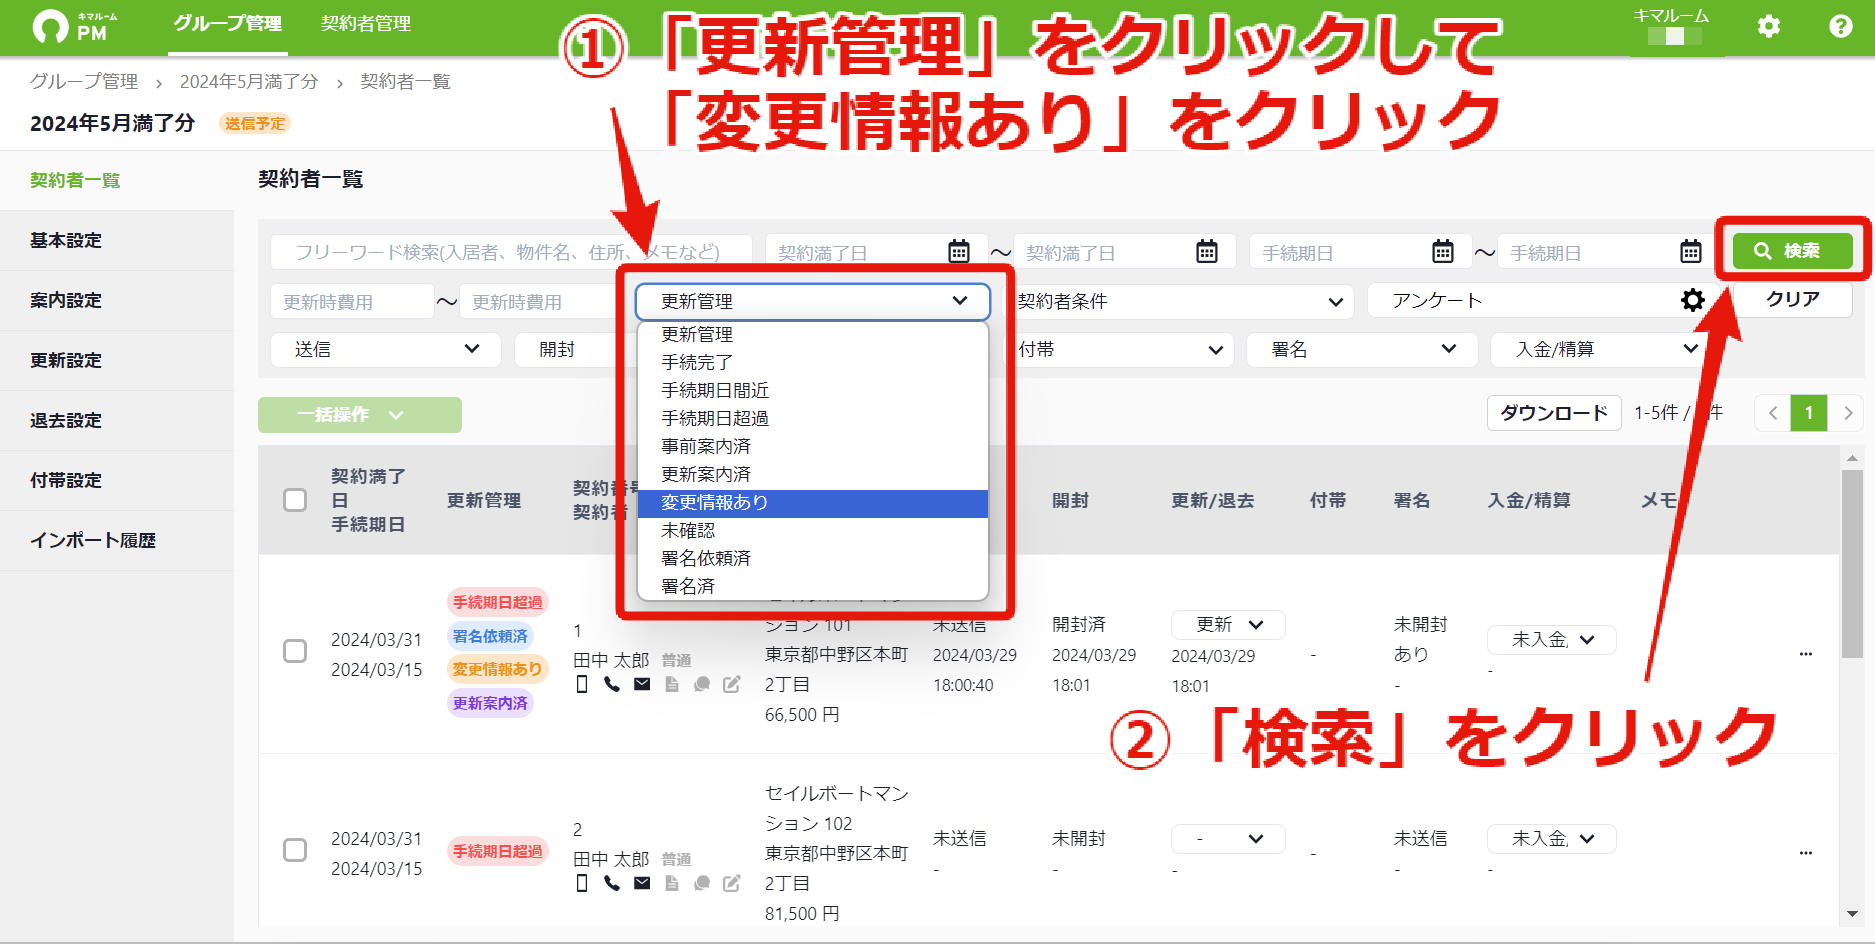This screenshot has height=944, width=1875.
Task: Click the ダウンロード button
Action: click(x=1554, y=413)
